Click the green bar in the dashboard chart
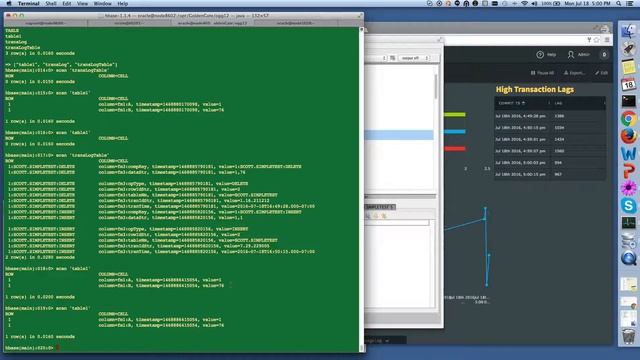 (455, 115)
